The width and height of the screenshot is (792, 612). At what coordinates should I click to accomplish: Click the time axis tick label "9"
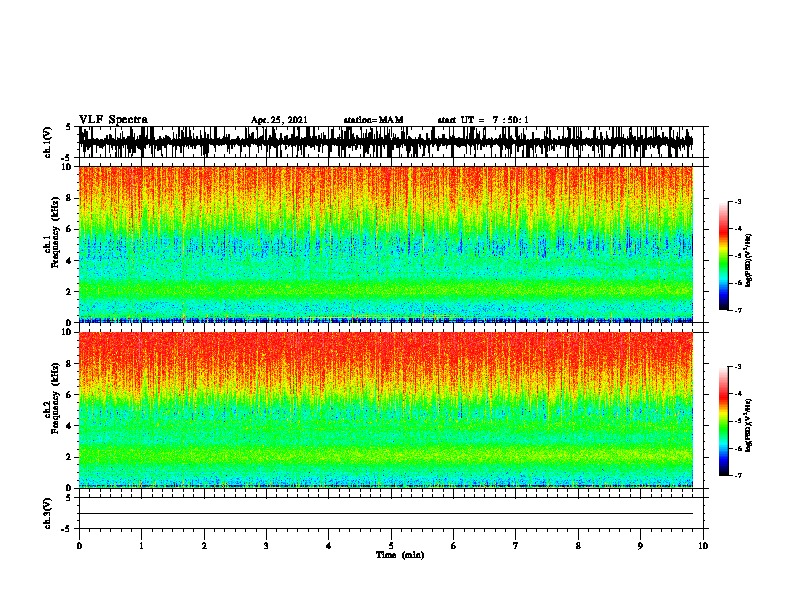[x=640, y=545]
